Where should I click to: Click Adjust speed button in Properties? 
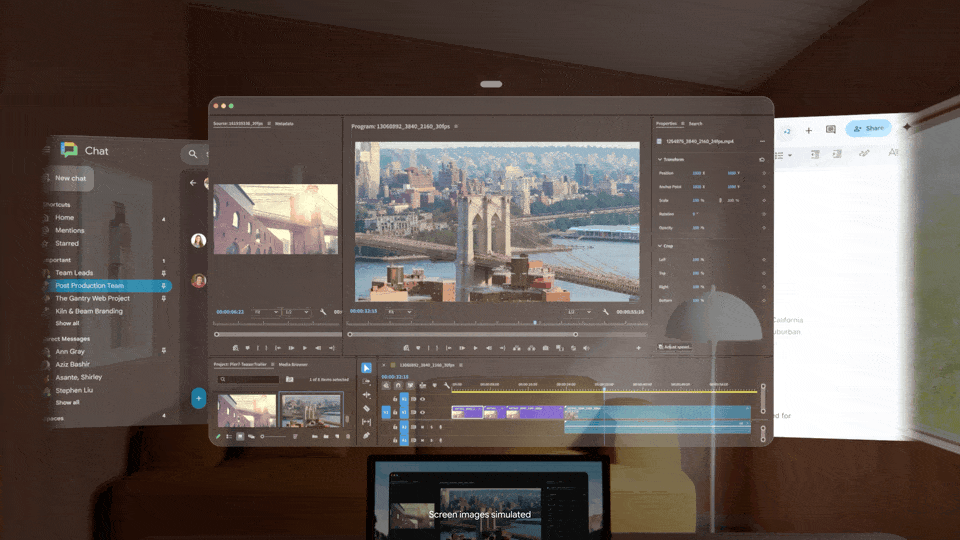(x=674, y=347)
